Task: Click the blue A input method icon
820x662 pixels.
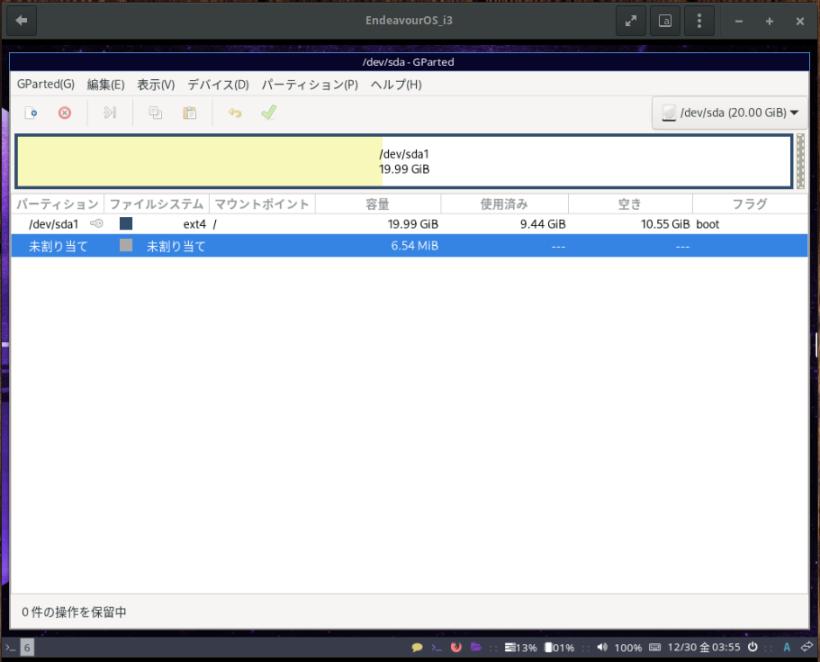Action: pyautogui.click(x=787, y=647)
